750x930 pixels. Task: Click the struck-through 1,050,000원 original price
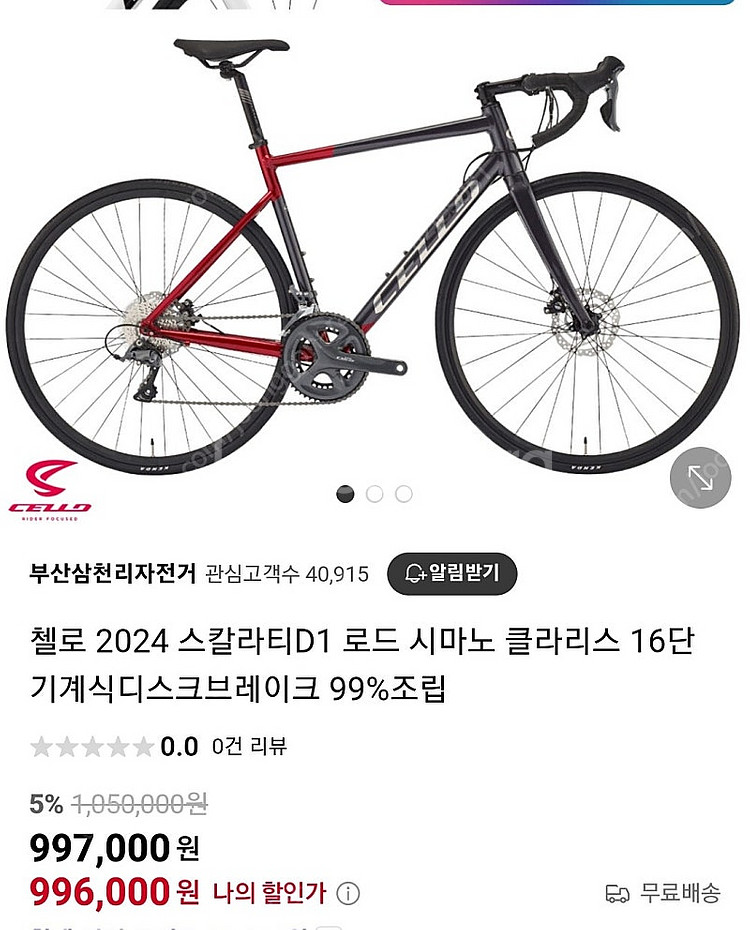(140, 805)
